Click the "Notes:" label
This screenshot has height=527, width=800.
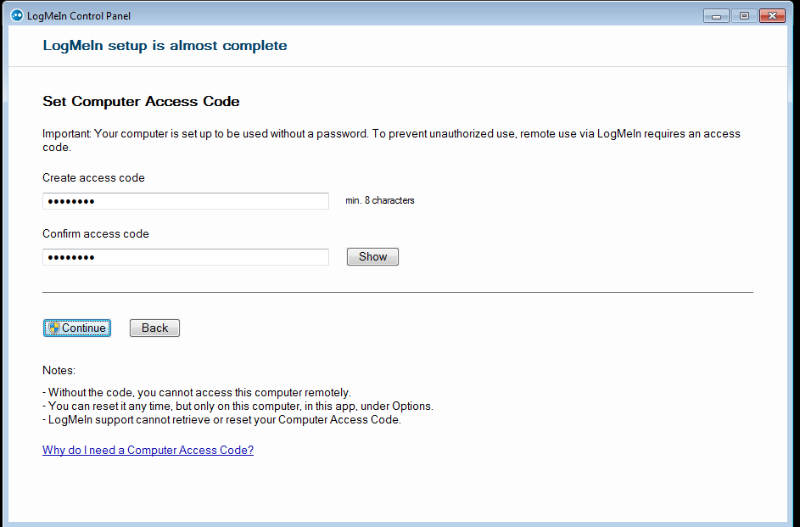click(59, 370)
